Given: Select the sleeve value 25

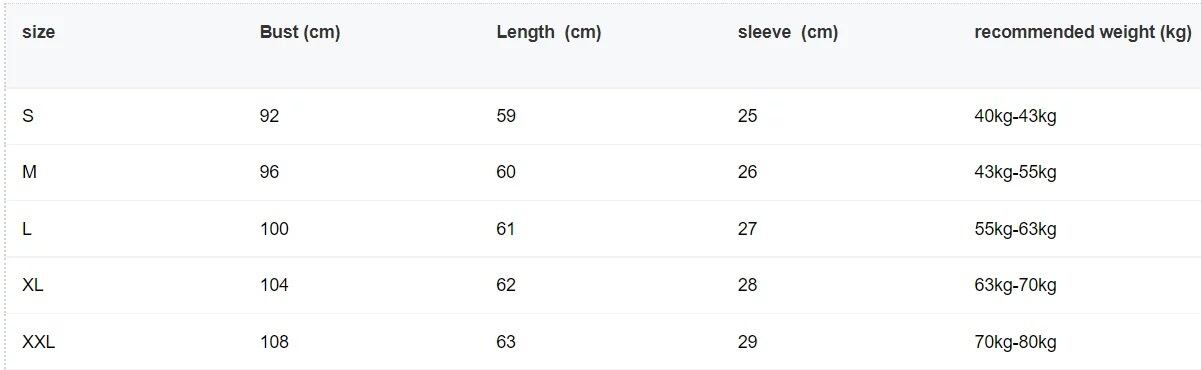Looking at the screenshot, I should click(748, 116).
